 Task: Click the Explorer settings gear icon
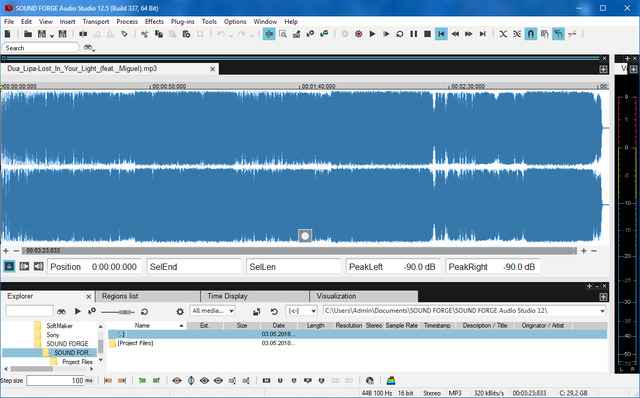180,311
